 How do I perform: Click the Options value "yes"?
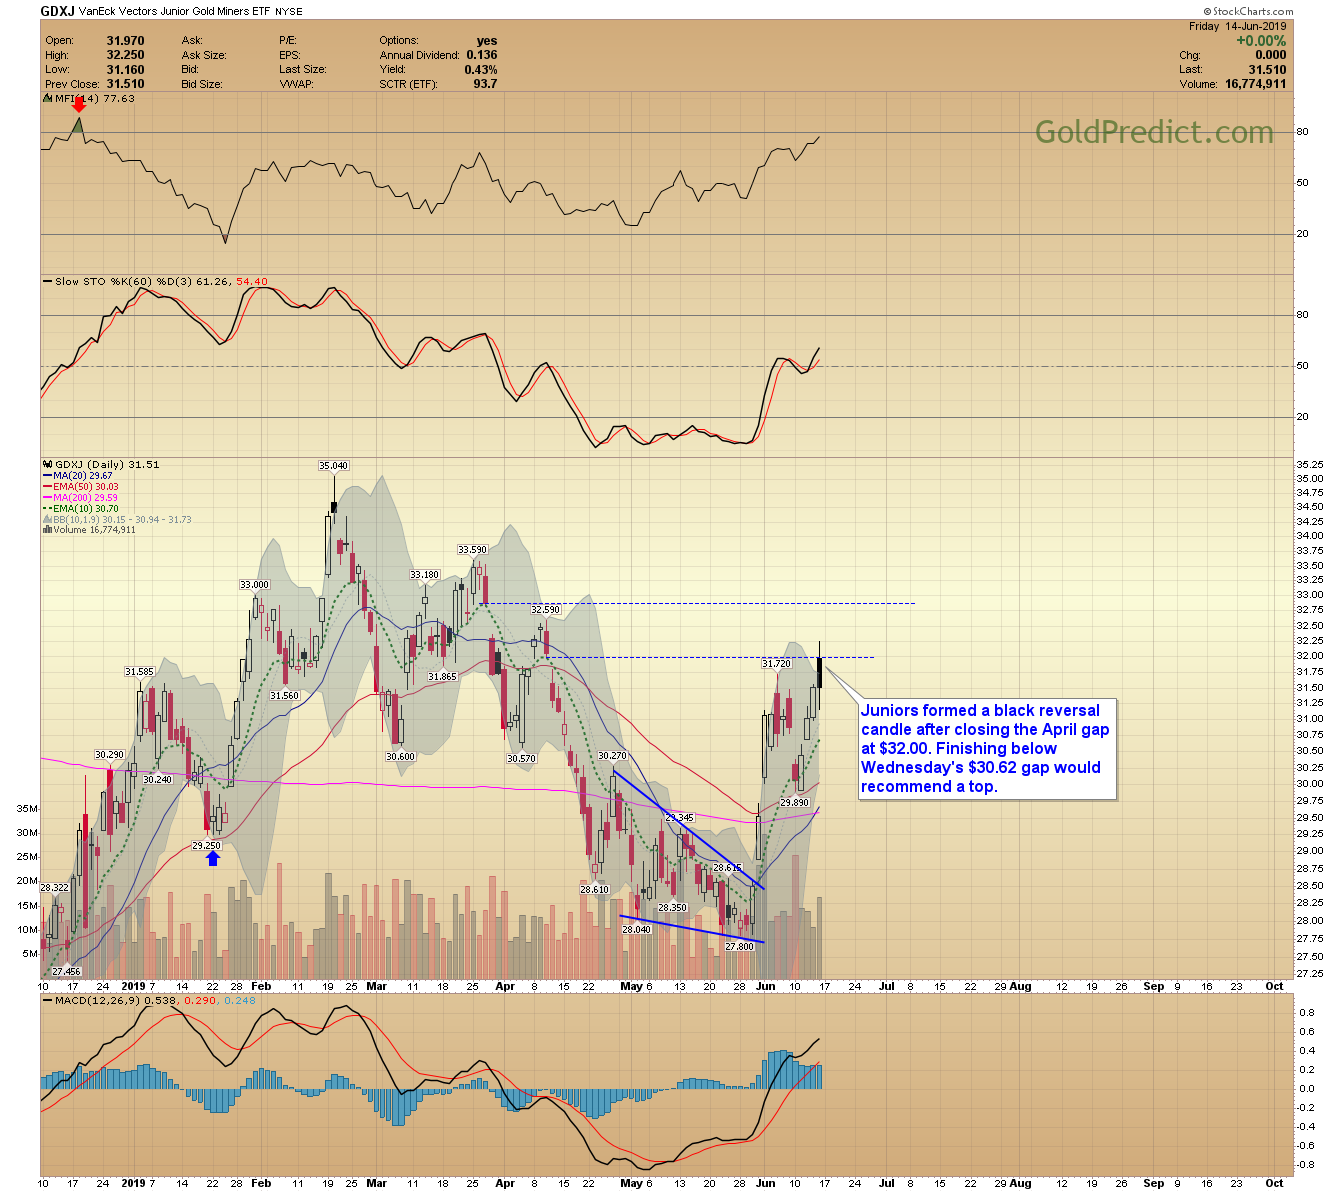[487, 41]
